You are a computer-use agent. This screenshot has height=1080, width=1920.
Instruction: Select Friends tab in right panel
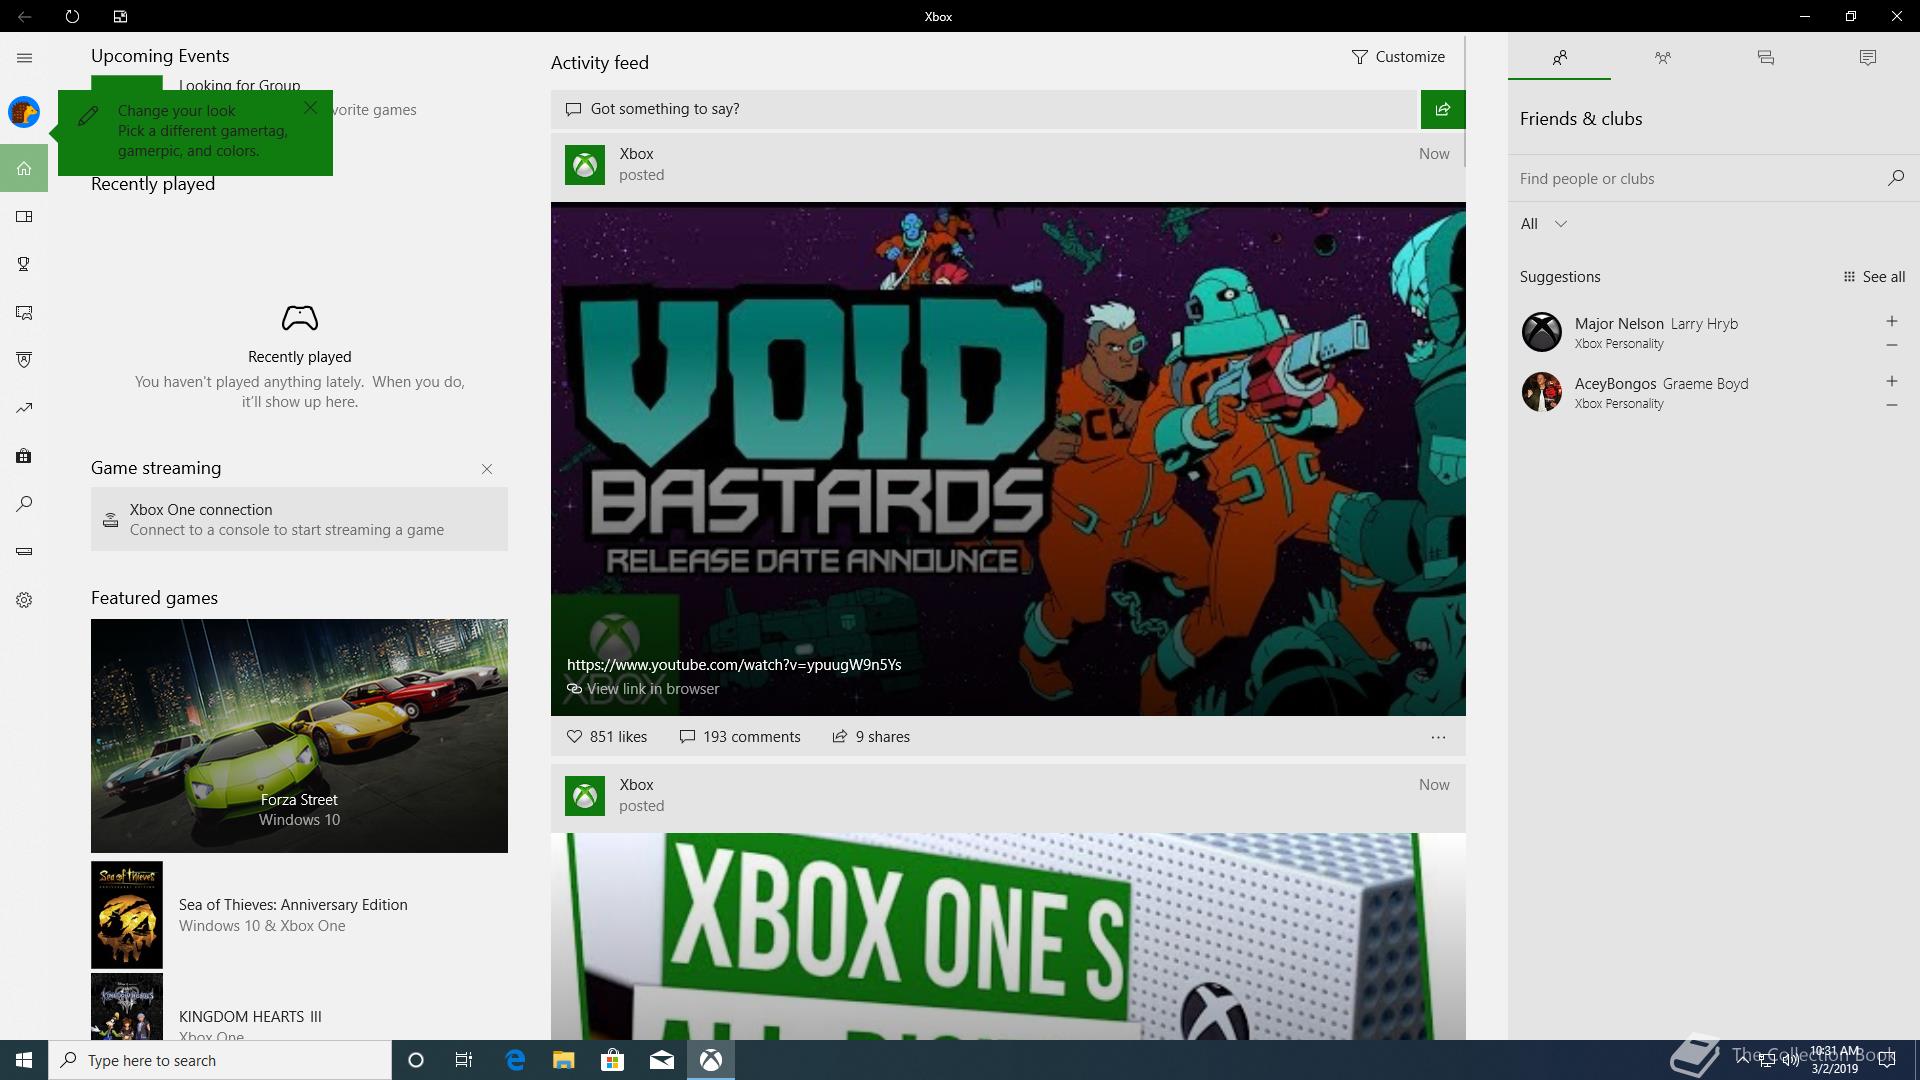pos(1560,58)
